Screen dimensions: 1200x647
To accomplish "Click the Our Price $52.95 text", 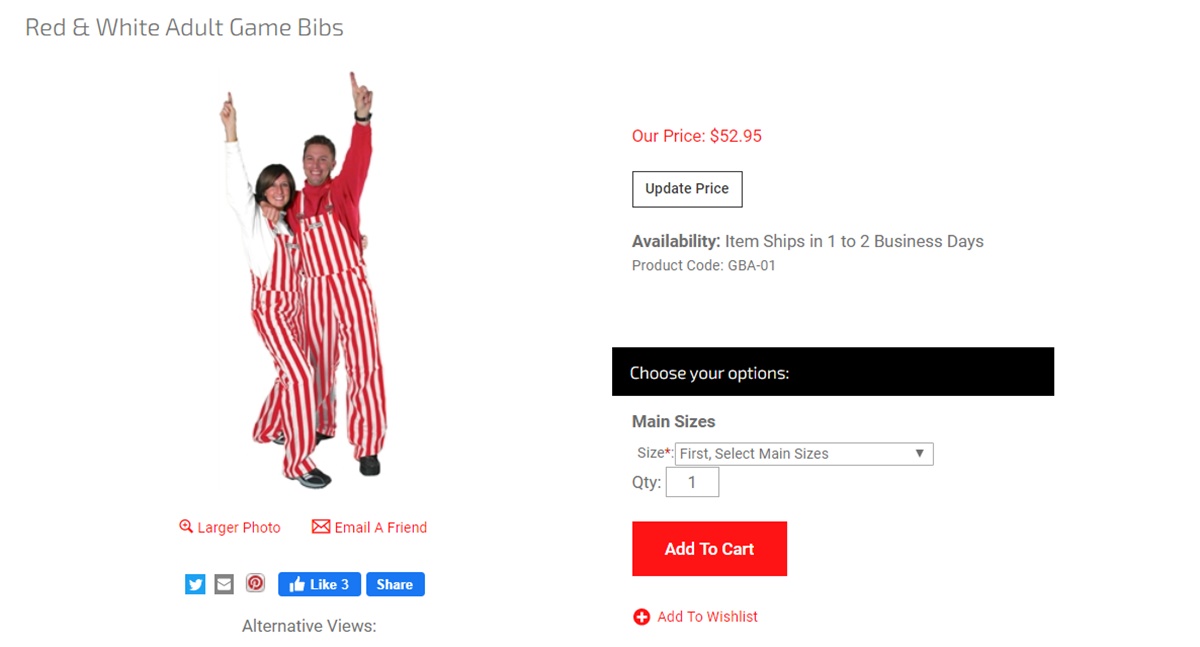I will 697,136.
